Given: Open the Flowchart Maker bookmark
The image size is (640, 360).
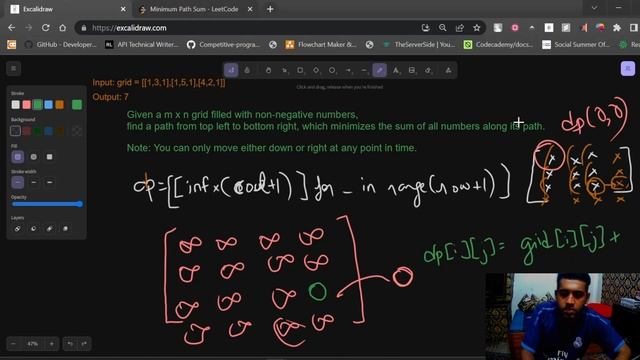Looking at the screenshot, I should (x=321, y=44).
